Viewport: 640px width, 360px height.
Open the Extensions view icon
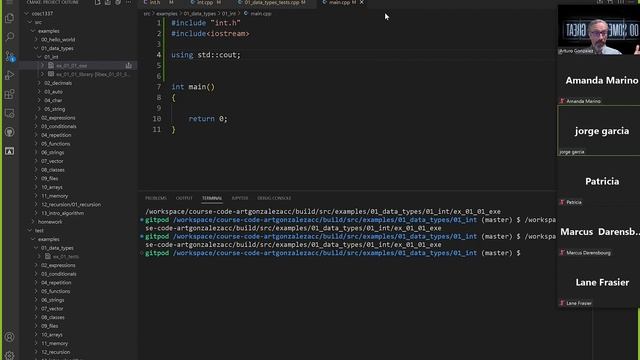(9, 94)
